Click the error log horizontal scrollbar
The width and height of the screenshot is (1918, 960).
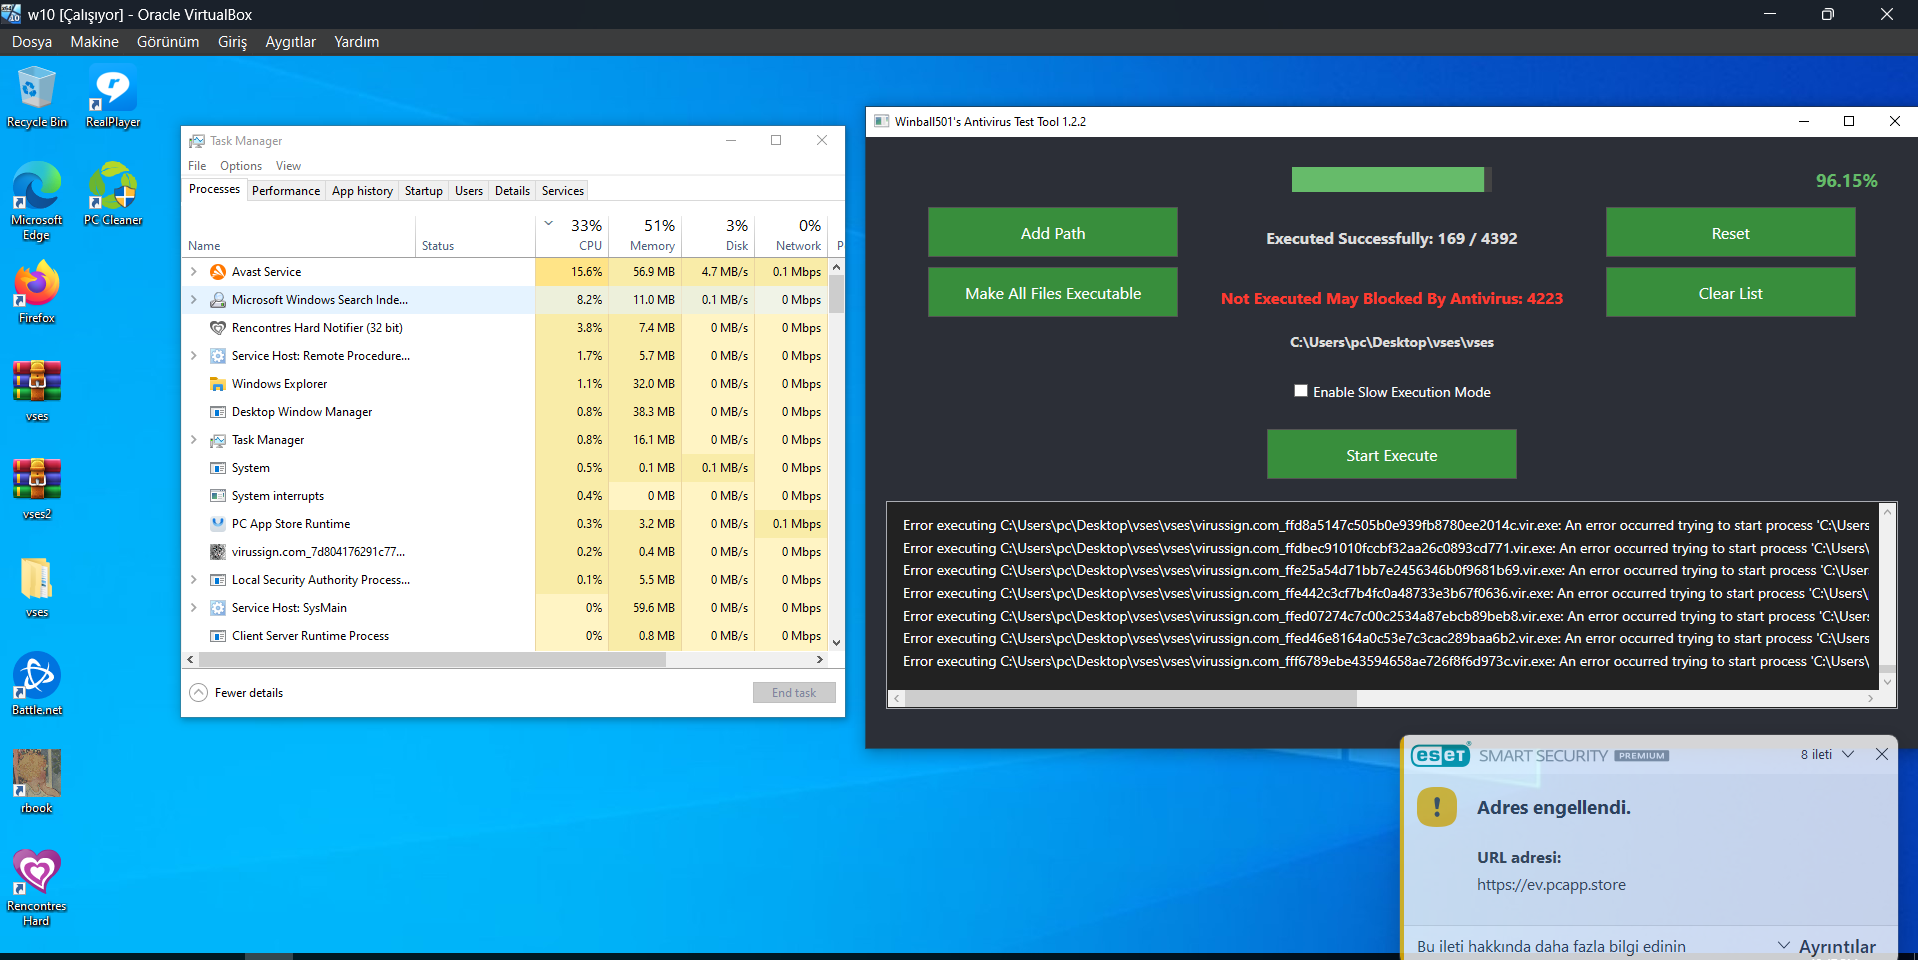[1130, 699]
